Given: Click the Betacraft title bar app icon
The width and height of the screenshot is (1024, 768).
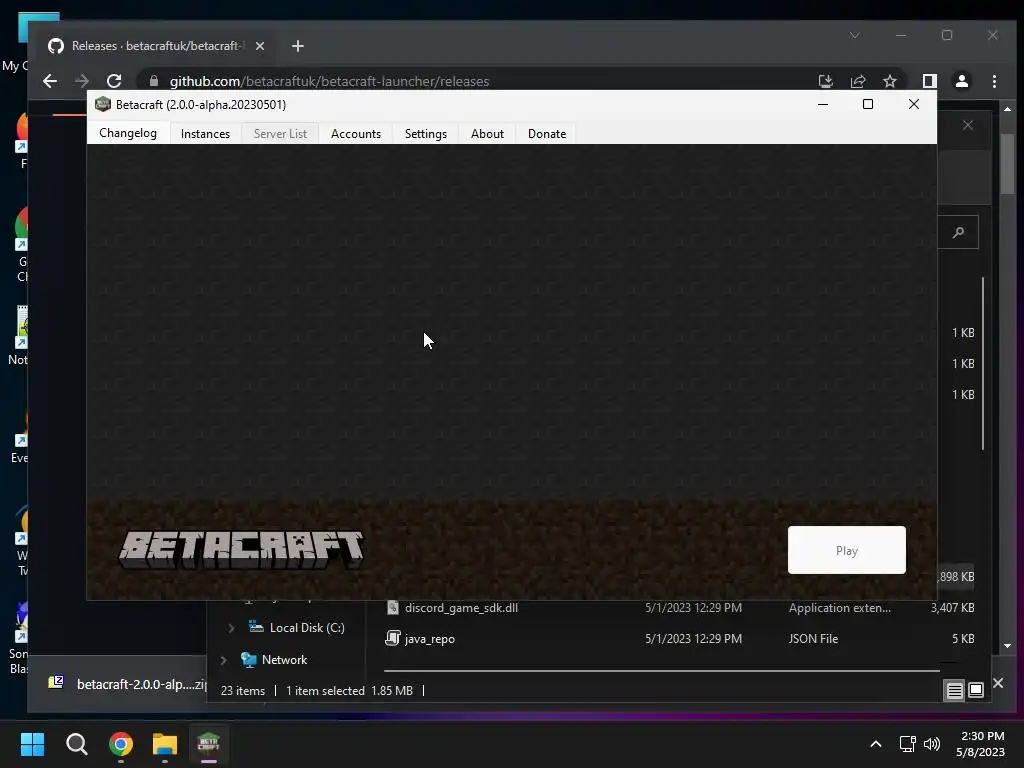Looking at the screenshot, I should 103,104.
